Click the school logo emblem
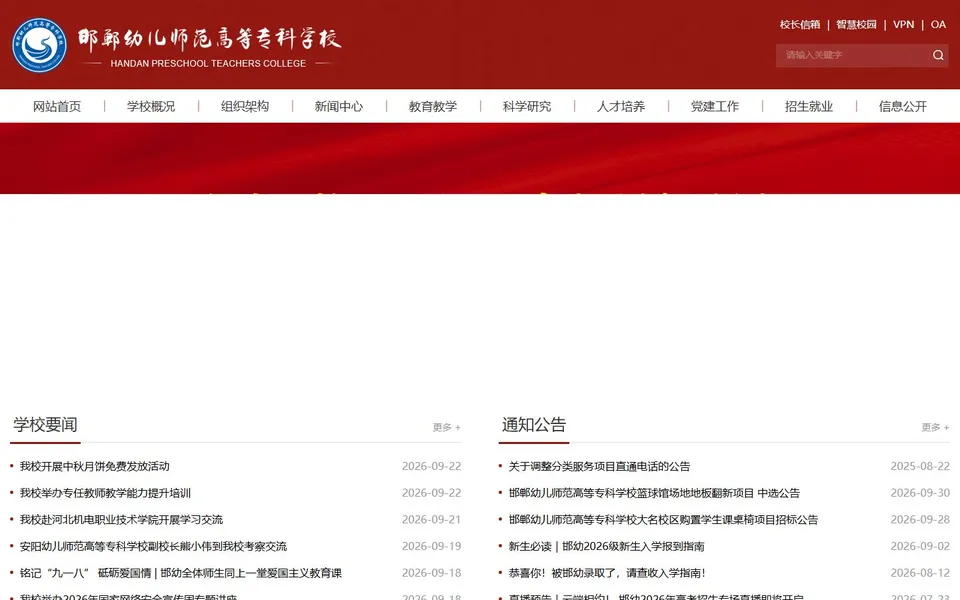 [39, 45]
